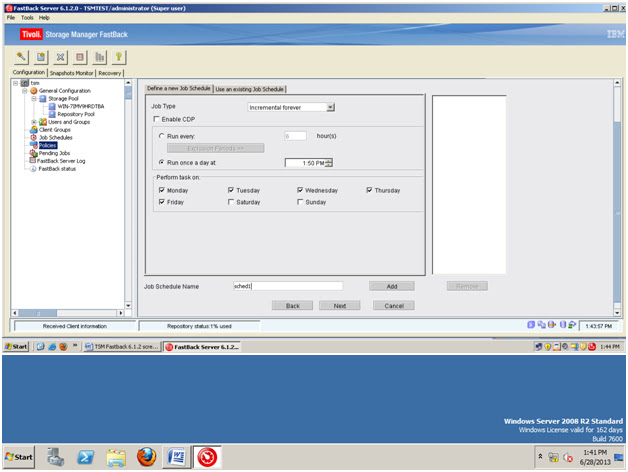Image resolution: width=628 pixels, height=472 pixels.
Task: Click the Job Schedule Name field
Action: pos(288,286)
